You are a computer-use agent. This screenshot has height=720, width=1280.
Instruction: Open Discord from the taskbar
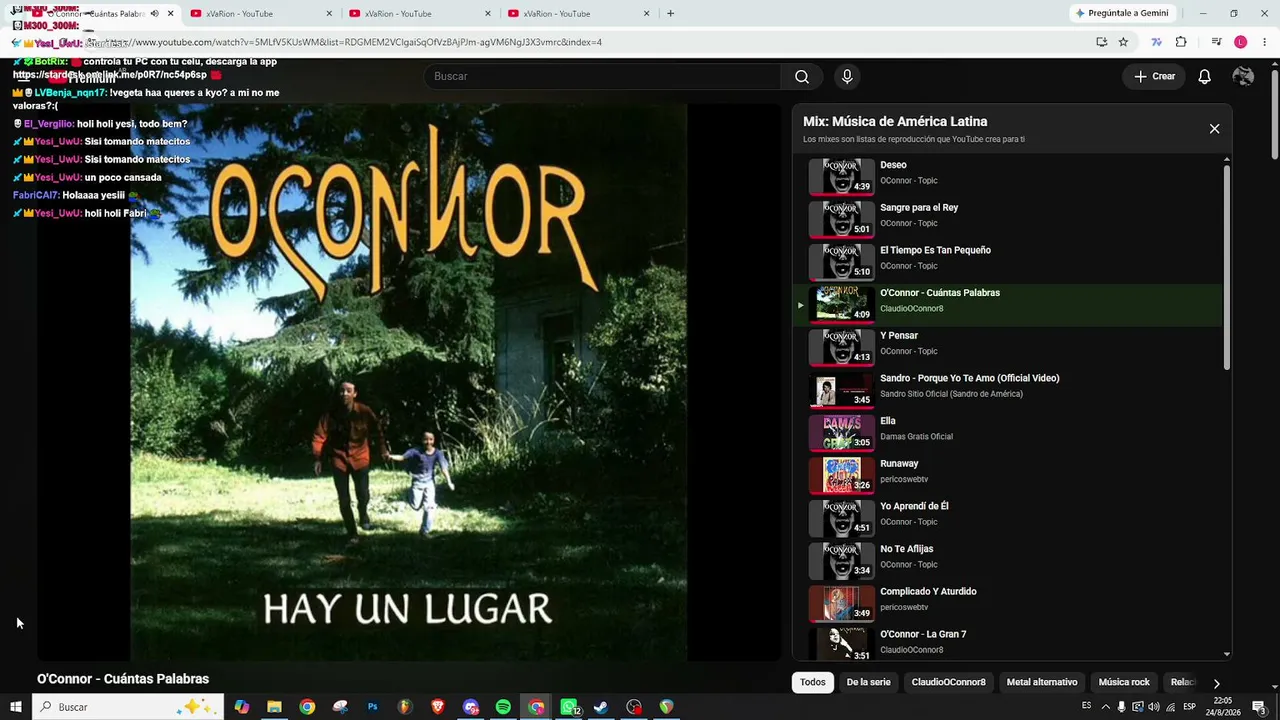point(471,707)
